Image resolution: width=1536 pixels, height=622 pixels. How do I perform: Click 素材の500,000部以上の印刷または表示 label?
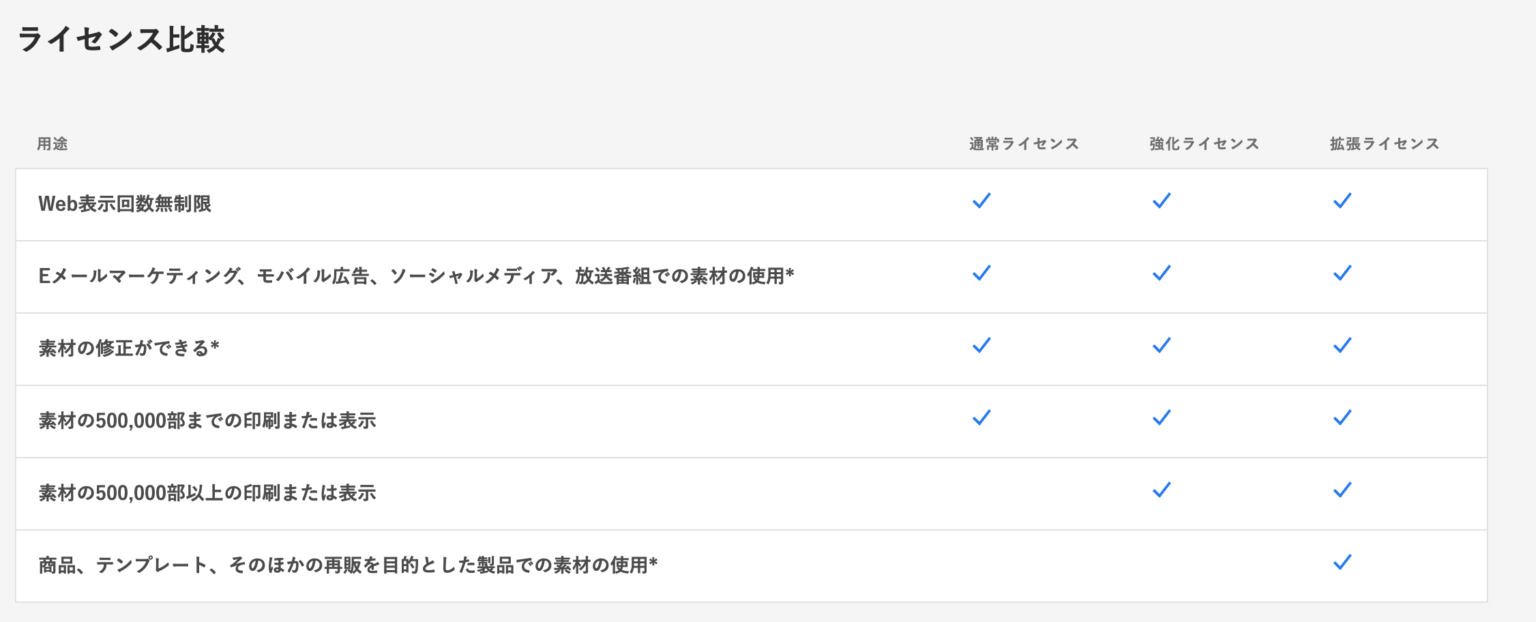pos(207,493)
